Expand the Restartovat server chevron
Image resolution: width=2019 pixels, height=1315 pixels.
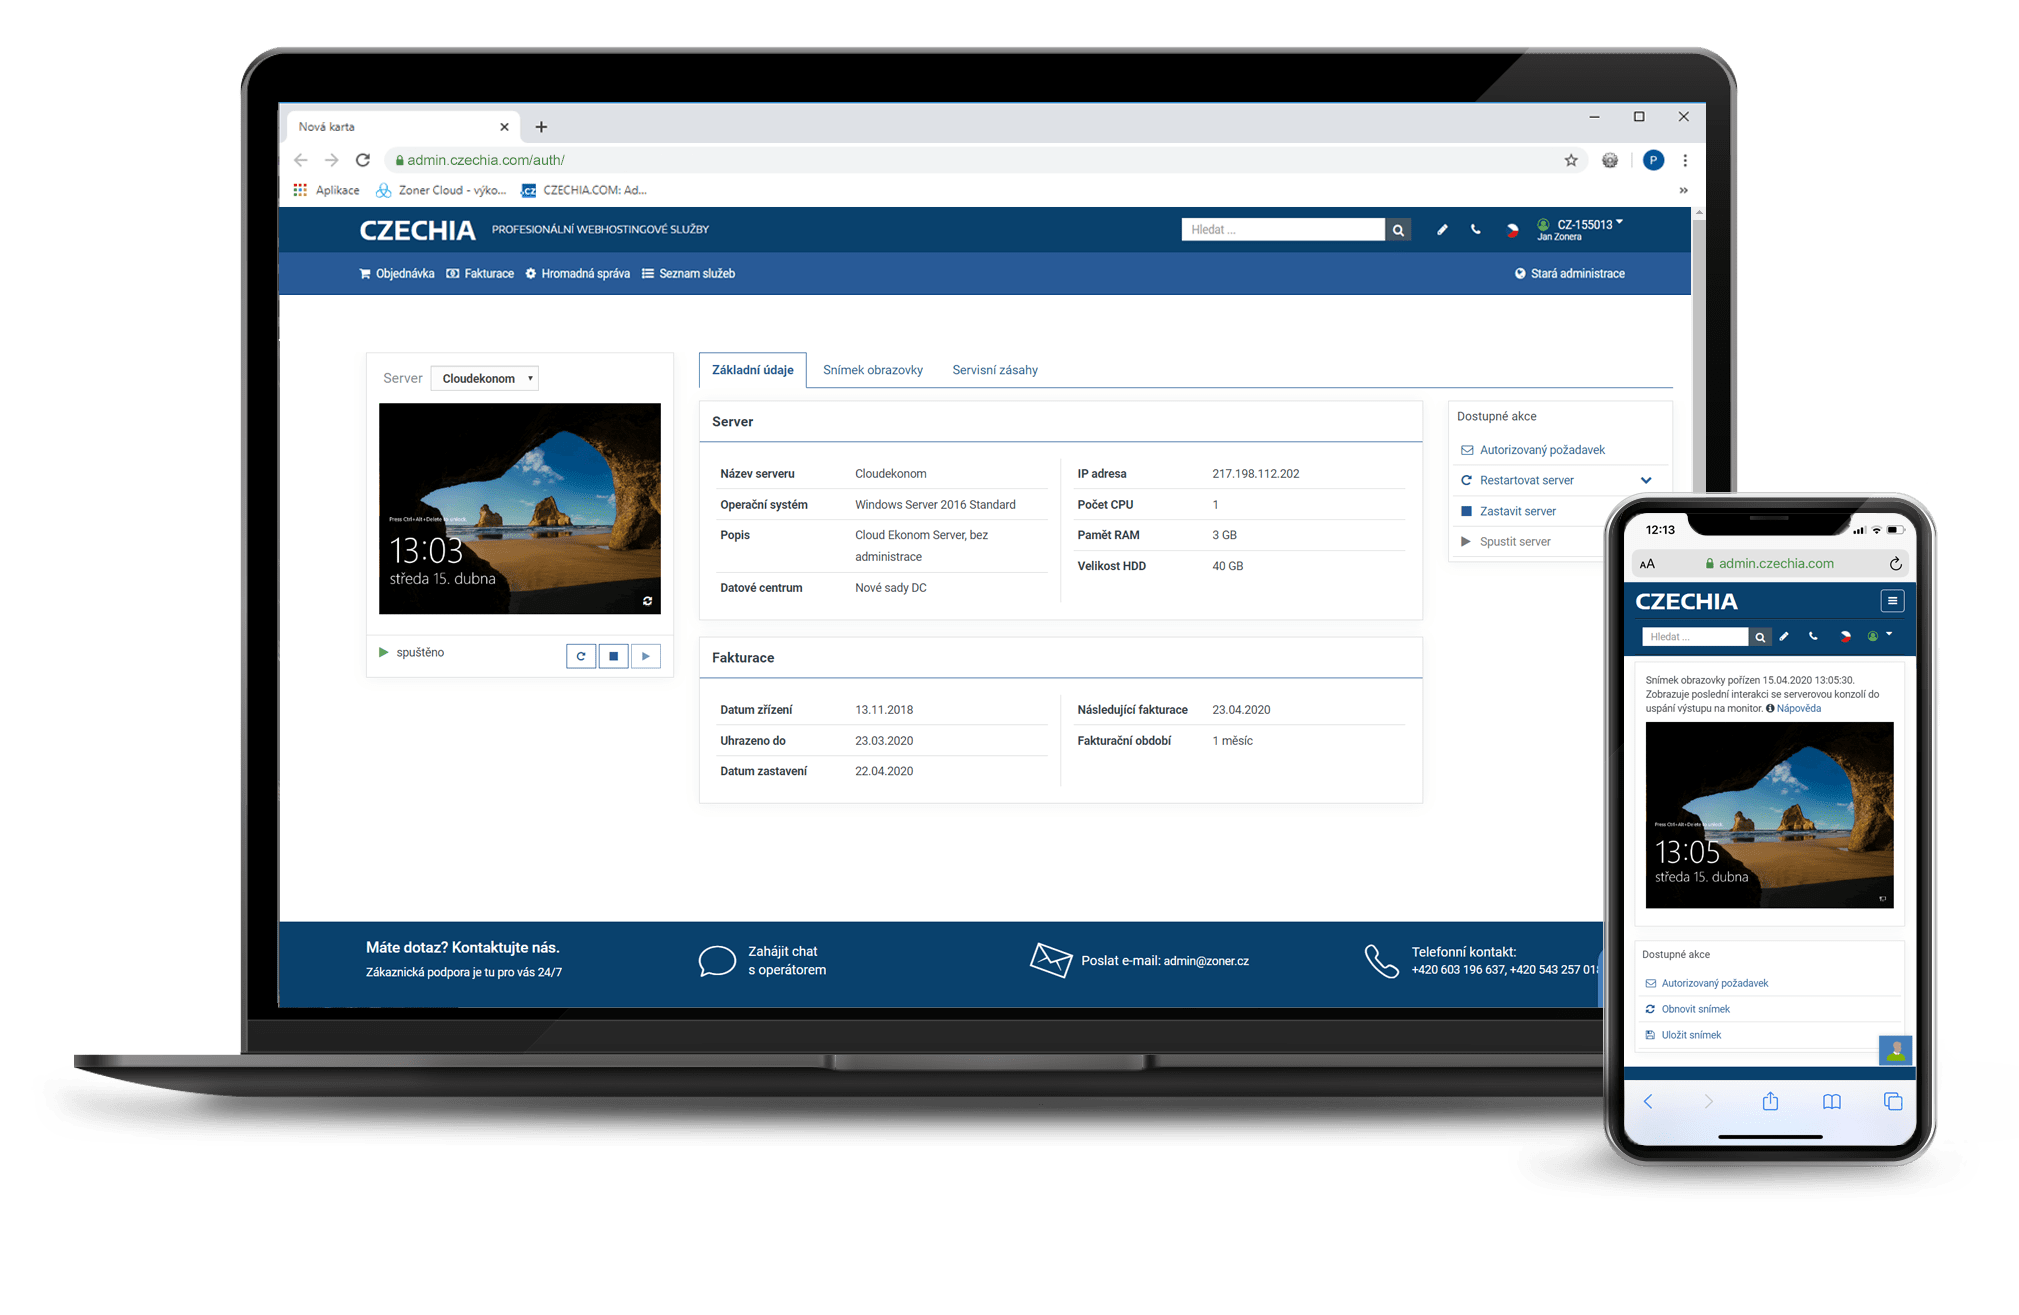(1646, 481)
